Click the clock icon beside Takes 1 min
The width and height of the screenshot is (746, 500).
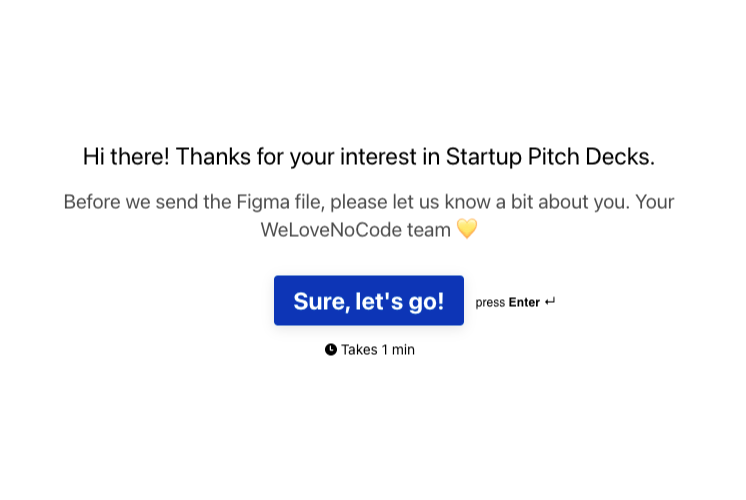click(x=331, y=350)
